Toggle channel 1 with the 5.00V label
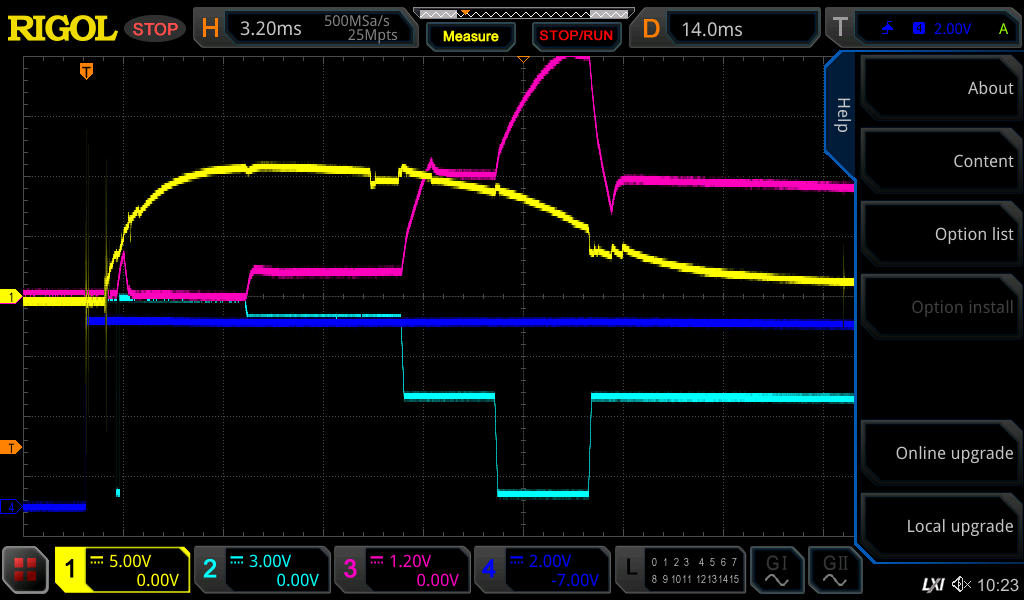 (x=122, y=570)
